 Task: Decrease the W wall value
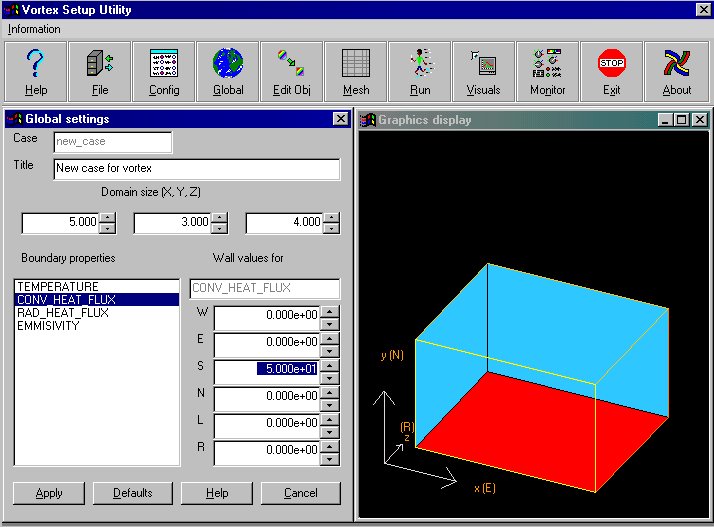330,324
